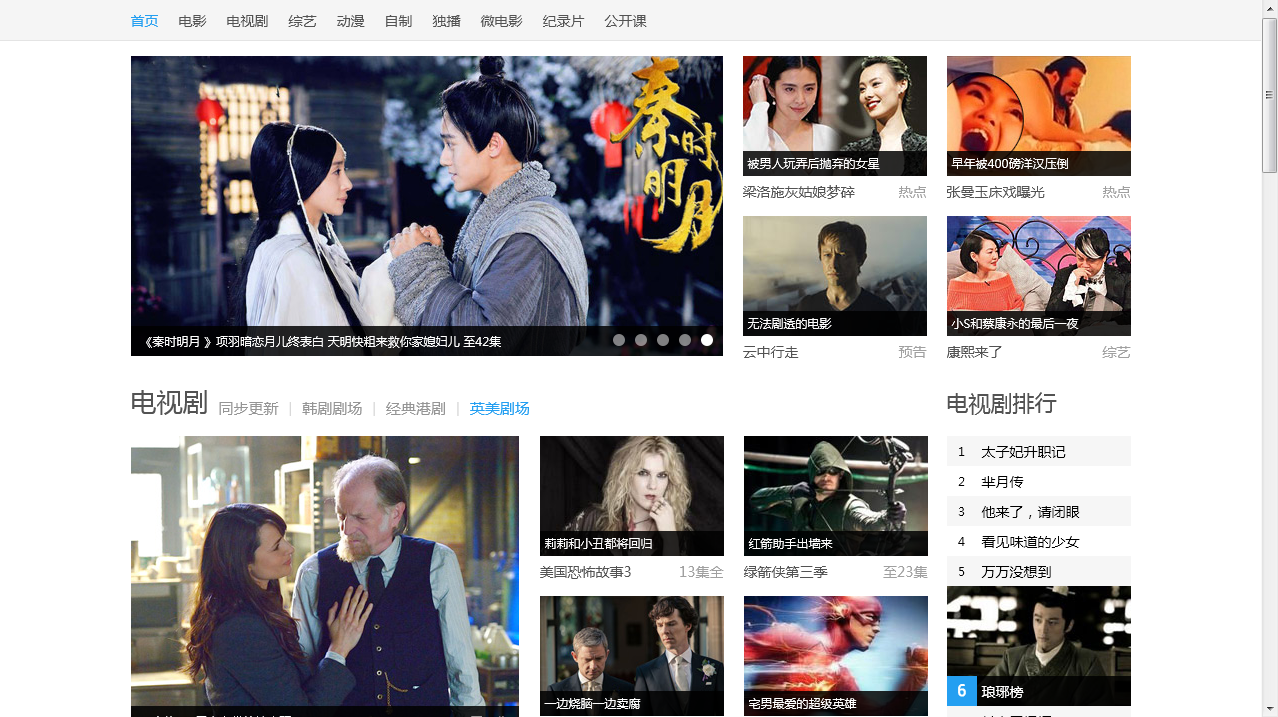Open the 公开课 nav tab
This screenshot has height=717, width=1278.
pos(625,21)
